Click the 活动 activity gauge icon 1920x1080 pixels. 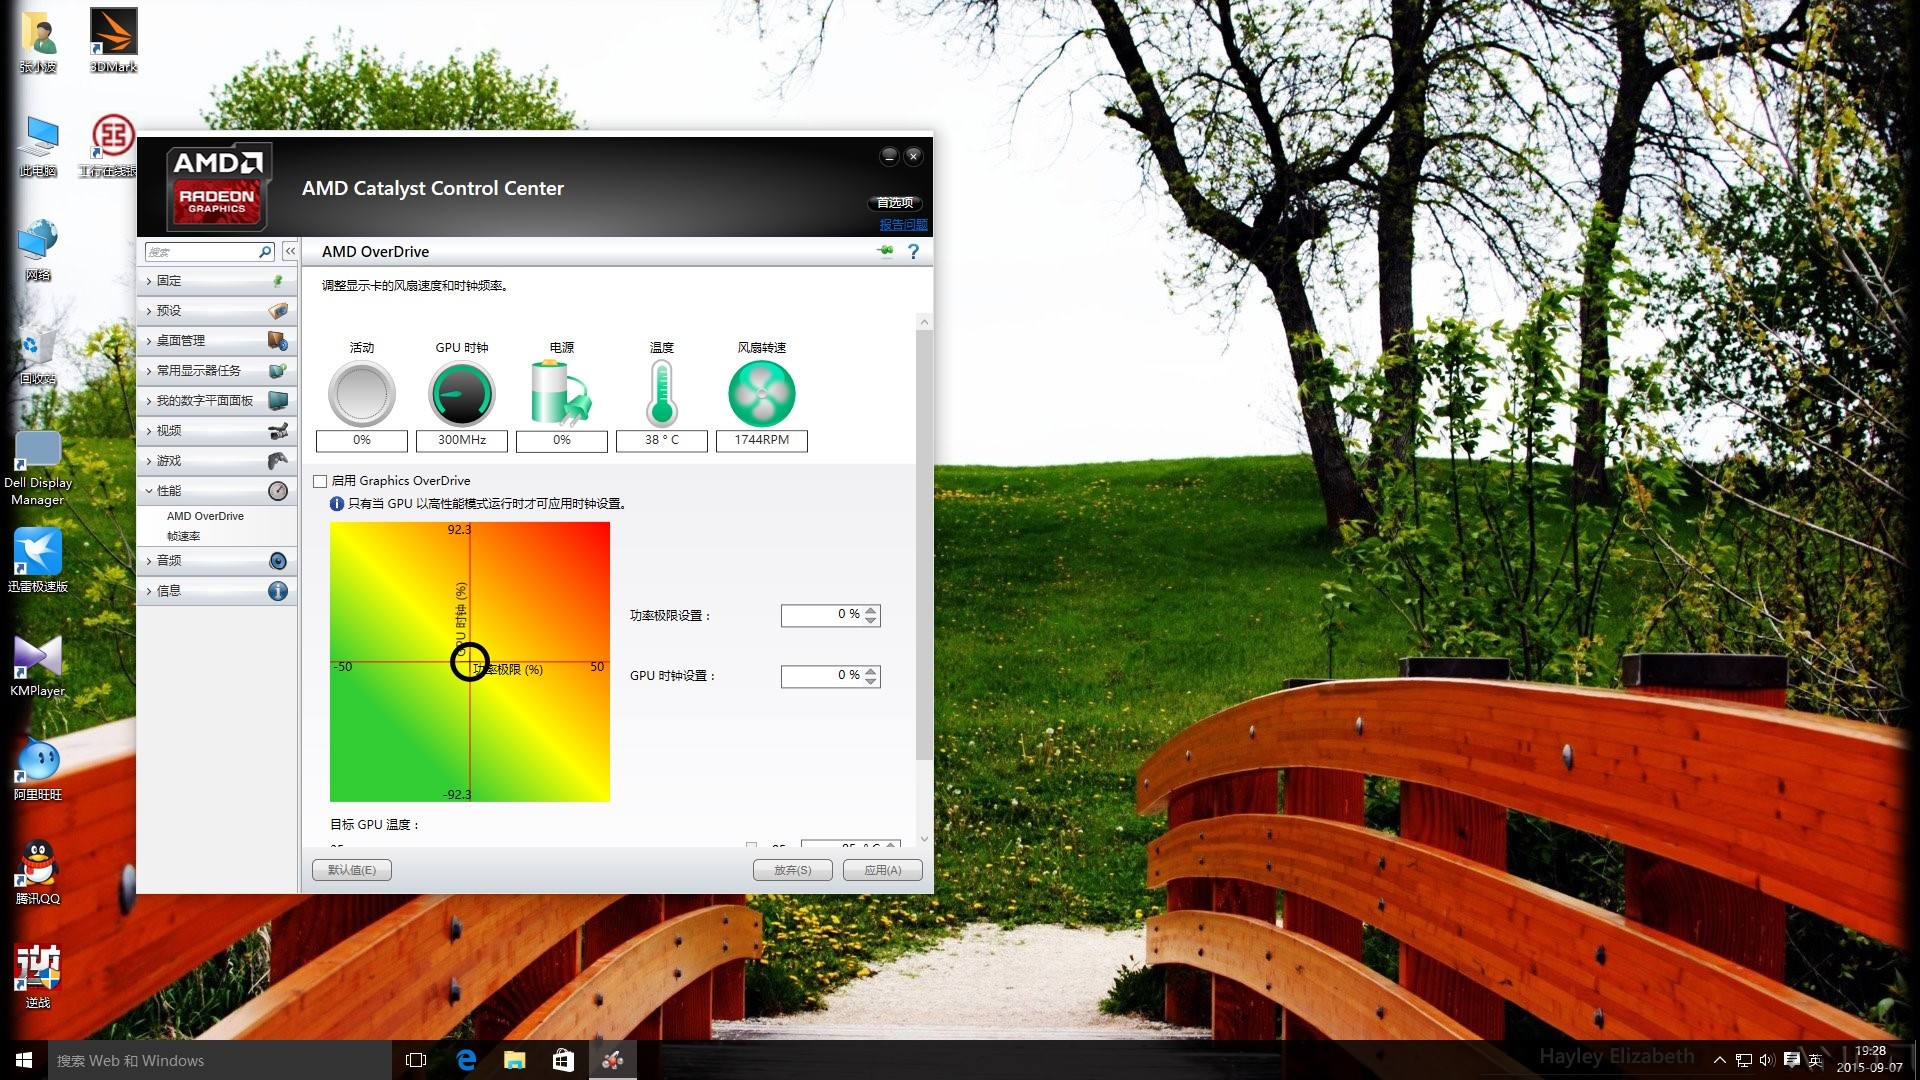pos(362,394)
